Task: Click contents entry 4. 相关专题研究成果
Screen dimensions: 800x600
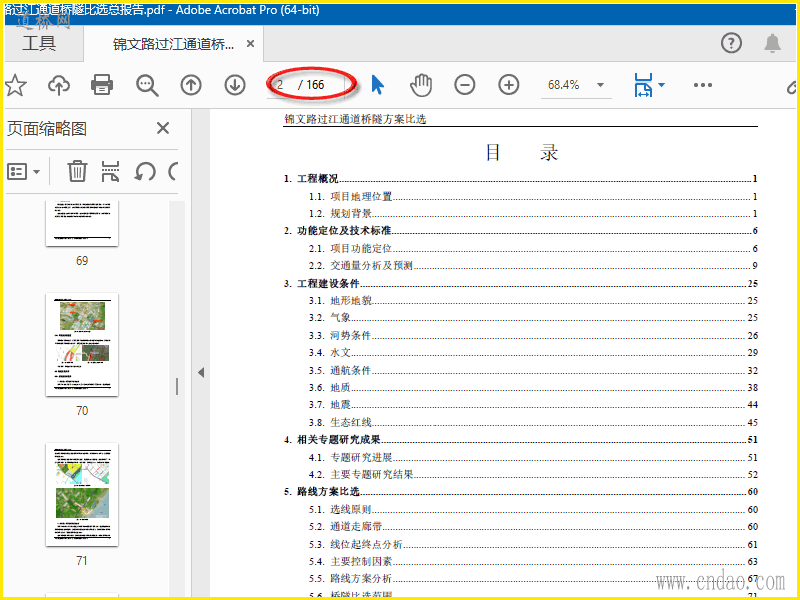Action: (520, 439)
